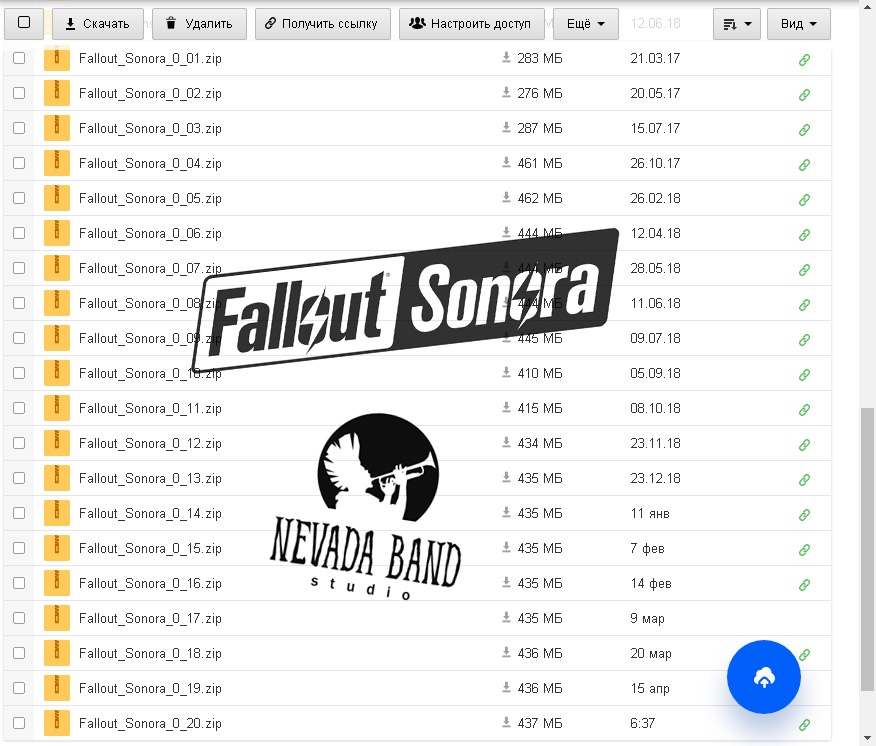Click the time 6:37
876x746 pixels.
click(642, 723)
